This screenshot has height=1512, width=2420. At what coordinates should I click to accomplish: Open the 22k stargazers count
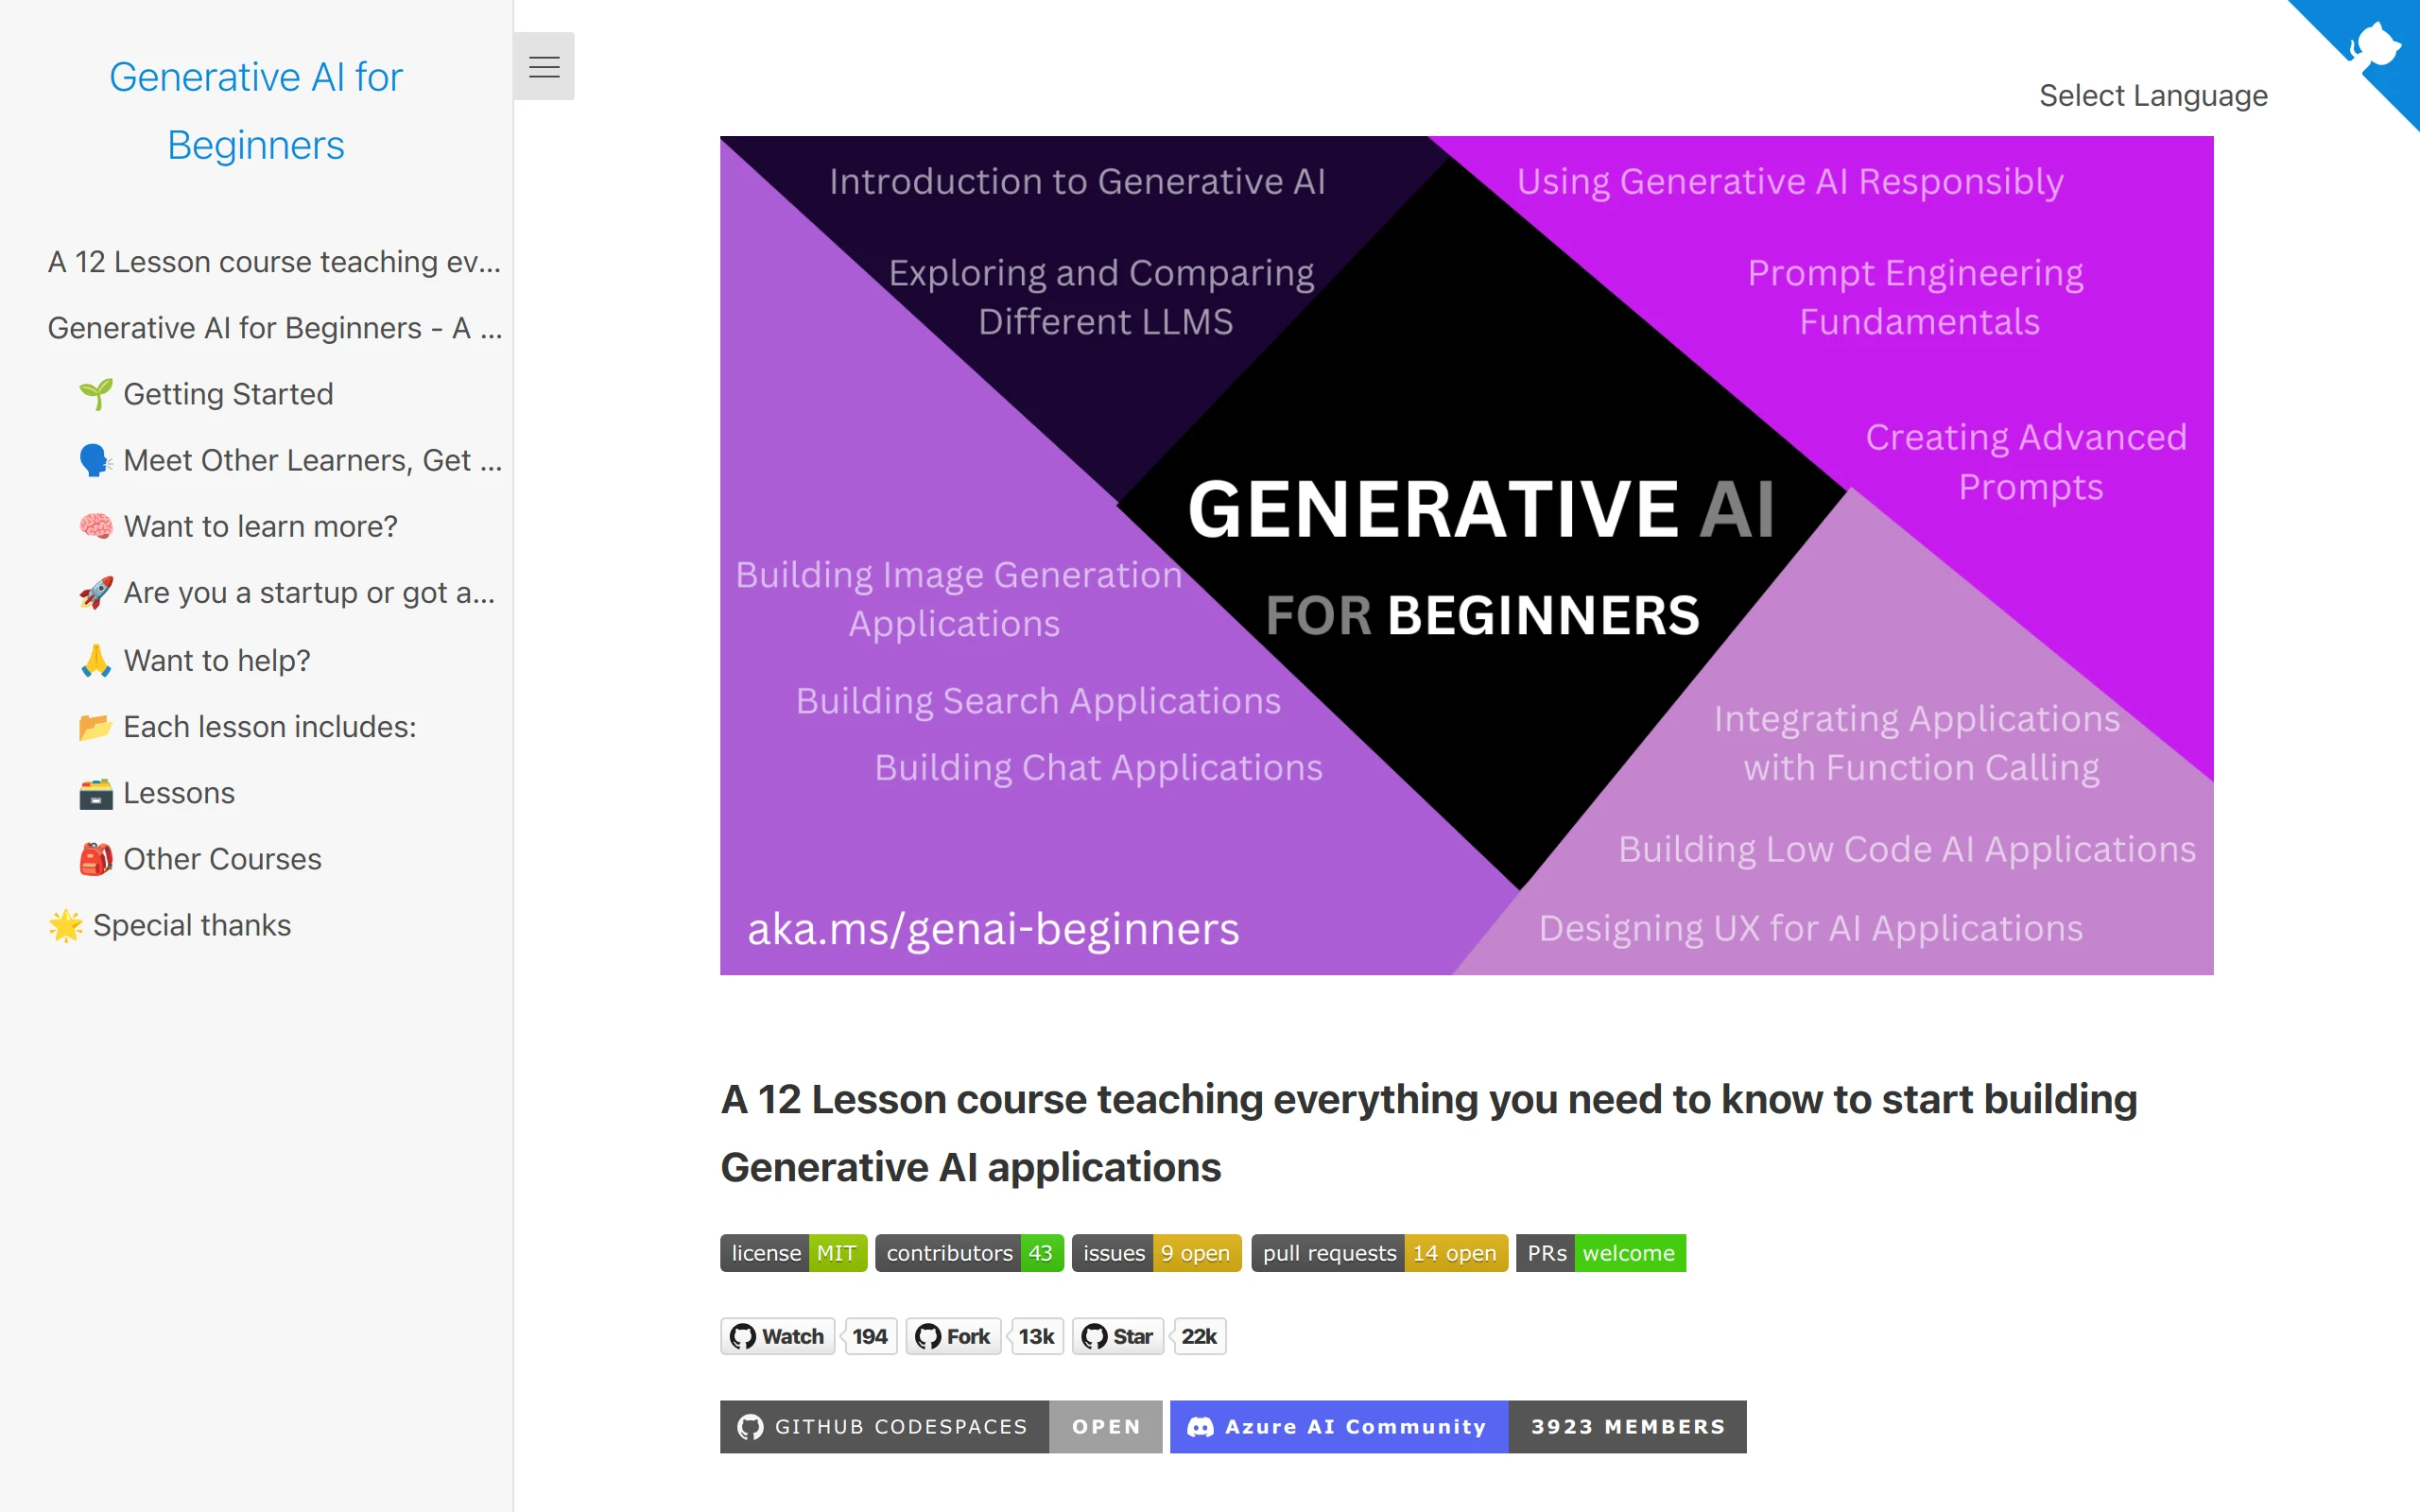tap(1198, 1336)
